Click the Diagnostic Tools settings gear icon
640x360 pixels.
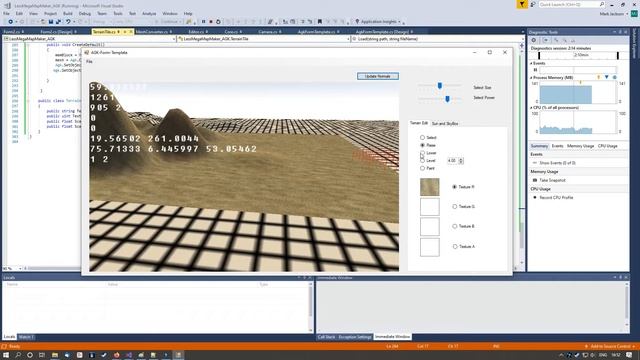pos(533,40)
